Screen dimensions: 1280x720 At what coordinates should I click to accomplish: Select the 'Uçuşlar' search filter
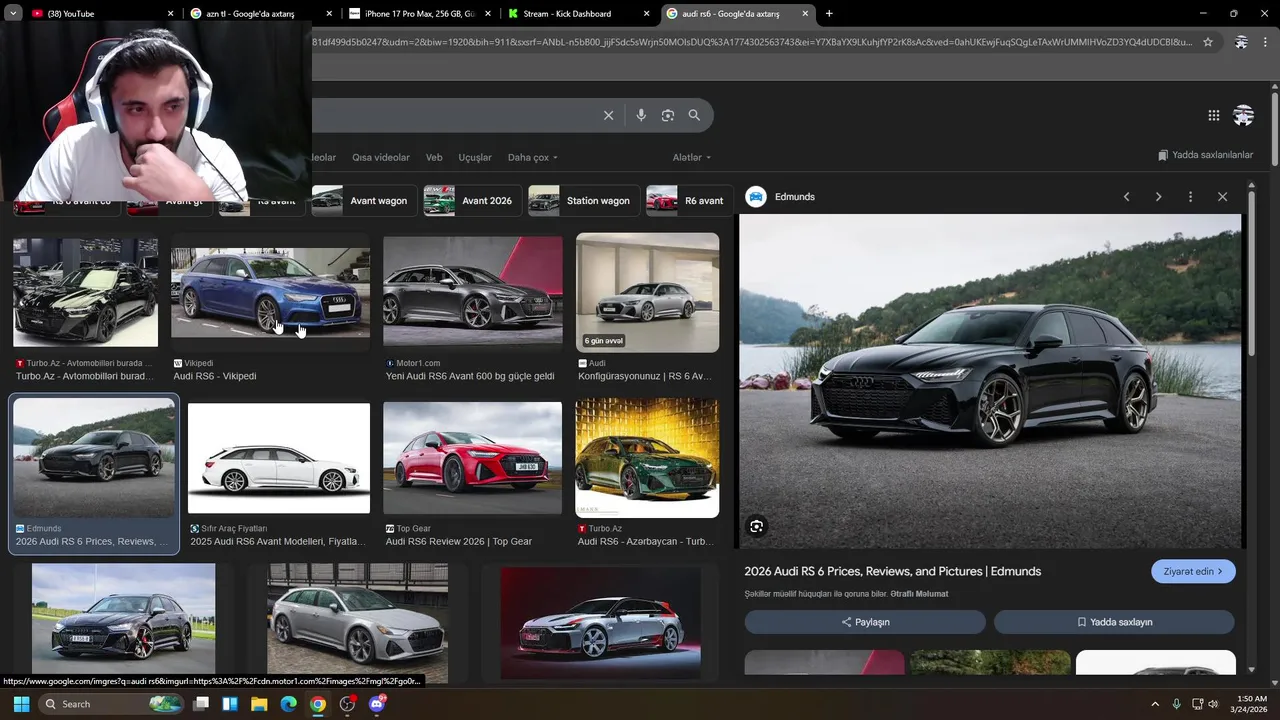click(475, 158)
